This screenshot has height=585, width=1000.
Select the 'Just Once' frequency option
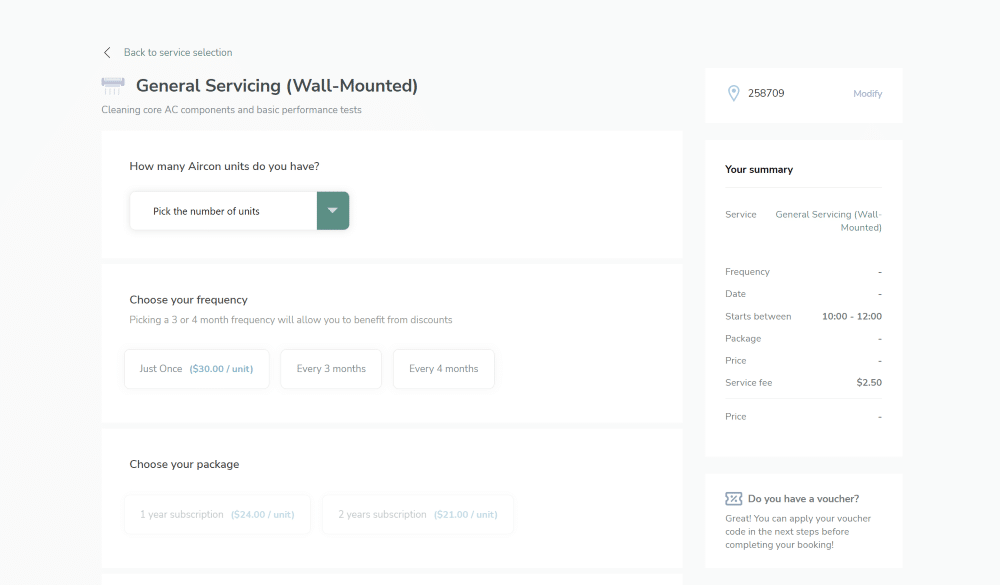197,369
